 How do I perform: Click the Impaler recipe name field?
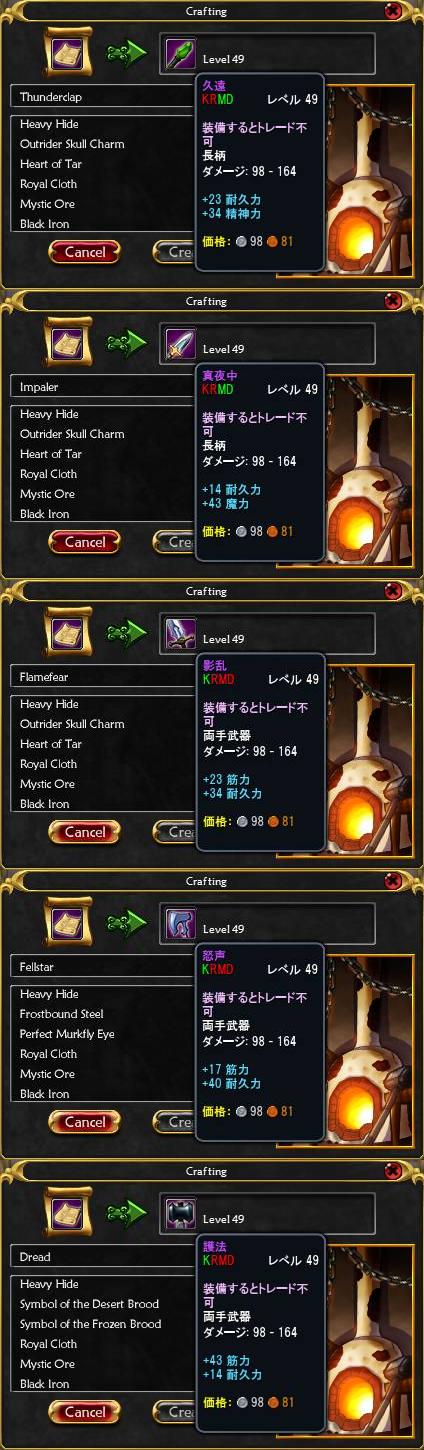(104, 387)
